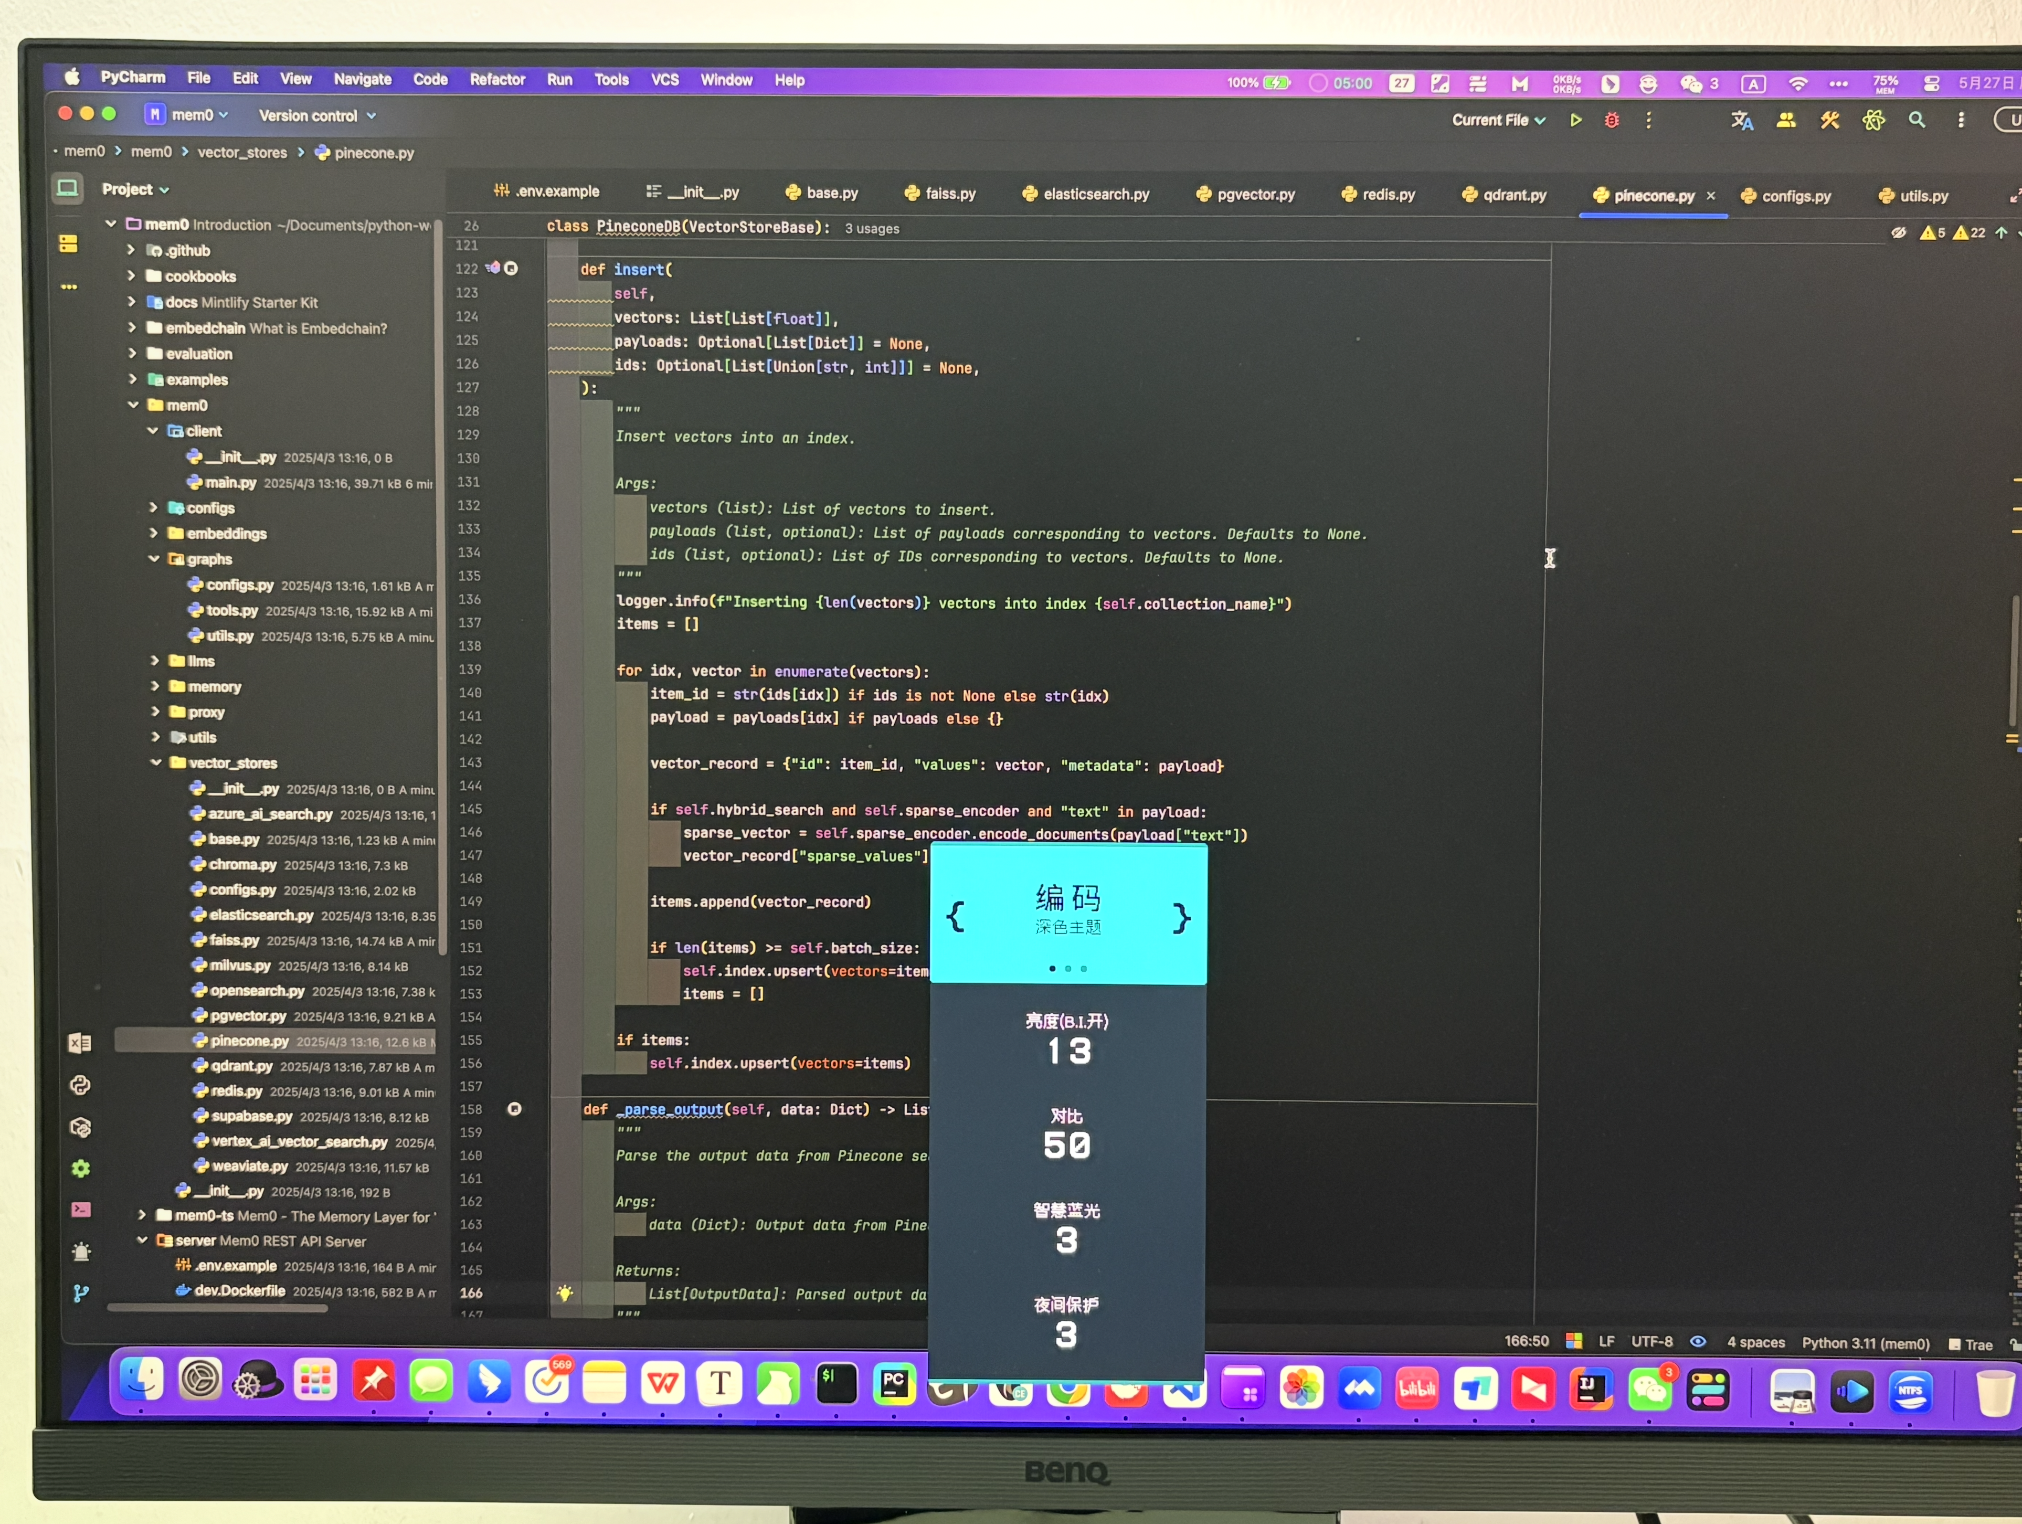Open the Git branch tool window icon

81,1293
